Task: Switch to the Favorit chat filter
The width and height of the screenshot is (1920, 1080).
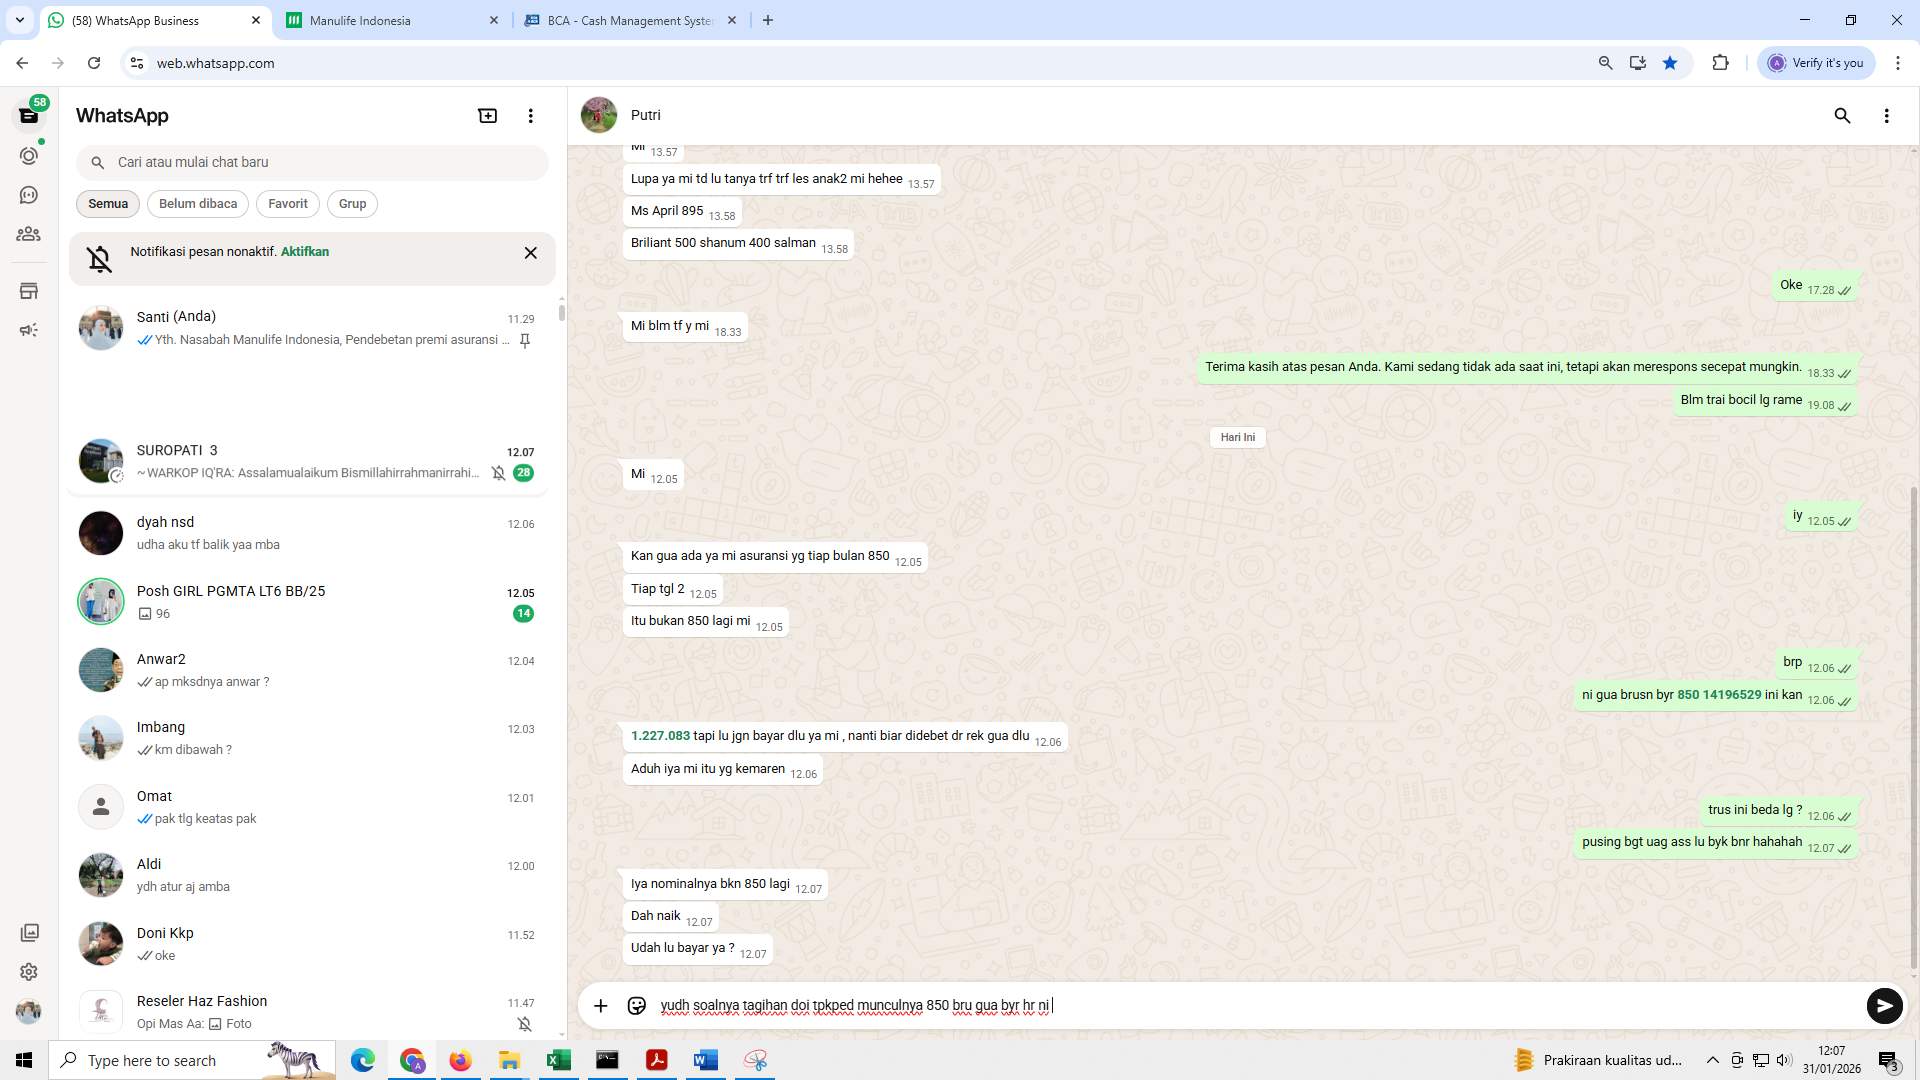Action: 287,203
